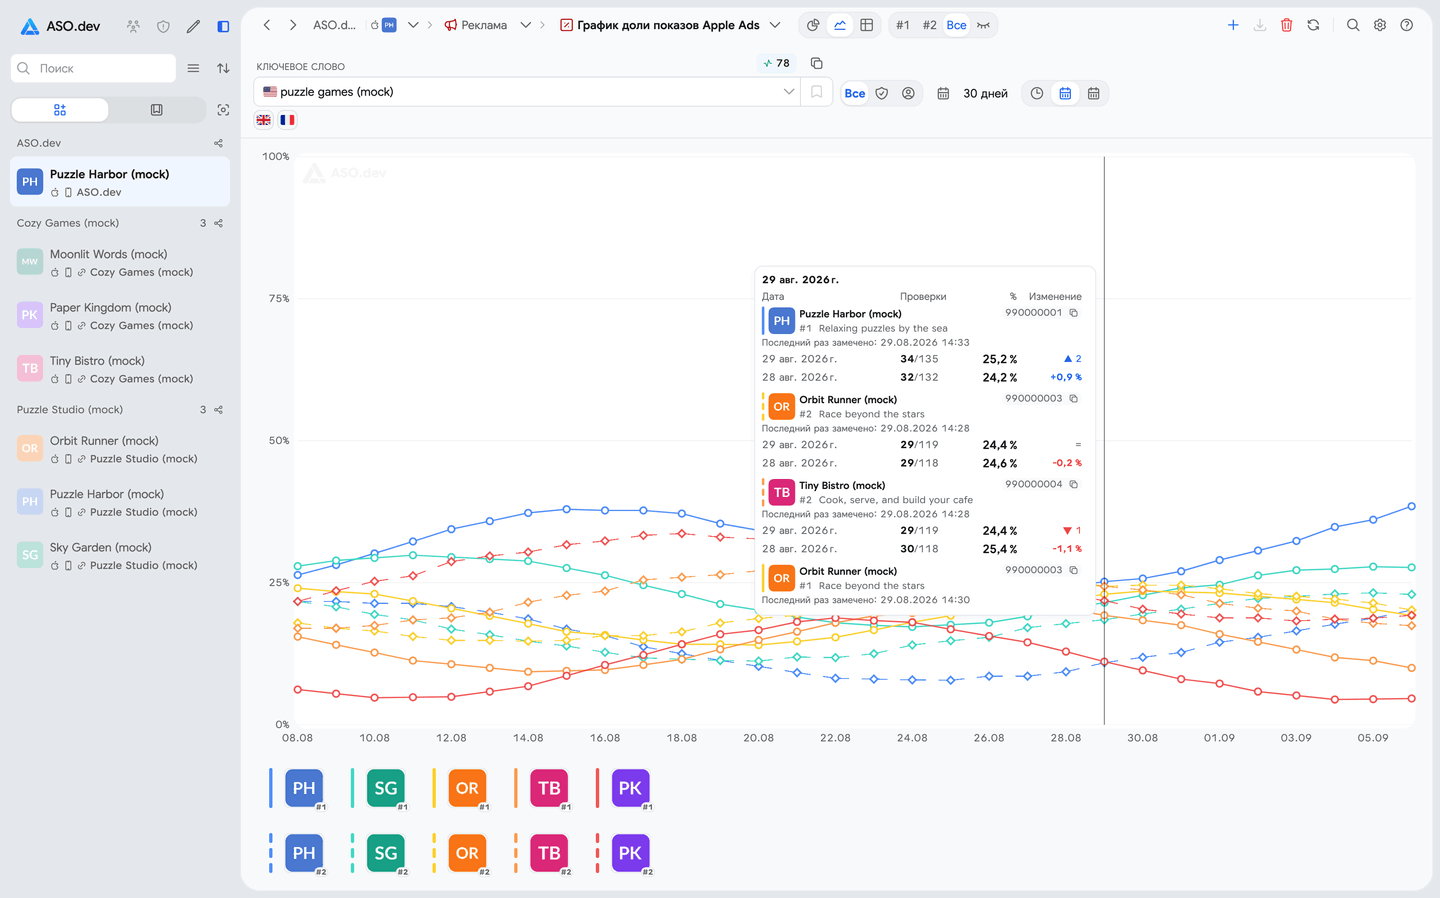1440x898 pixels.
Task: Bookmark the current keyword
Action: click(817, 92)
